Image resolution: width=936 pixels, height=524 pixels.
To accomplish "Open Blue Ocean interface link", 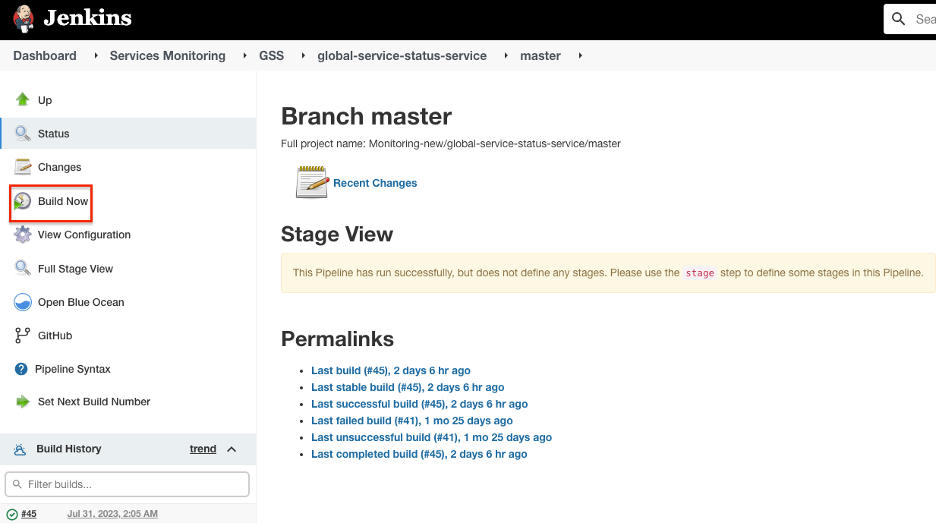I will click(81, 302).
